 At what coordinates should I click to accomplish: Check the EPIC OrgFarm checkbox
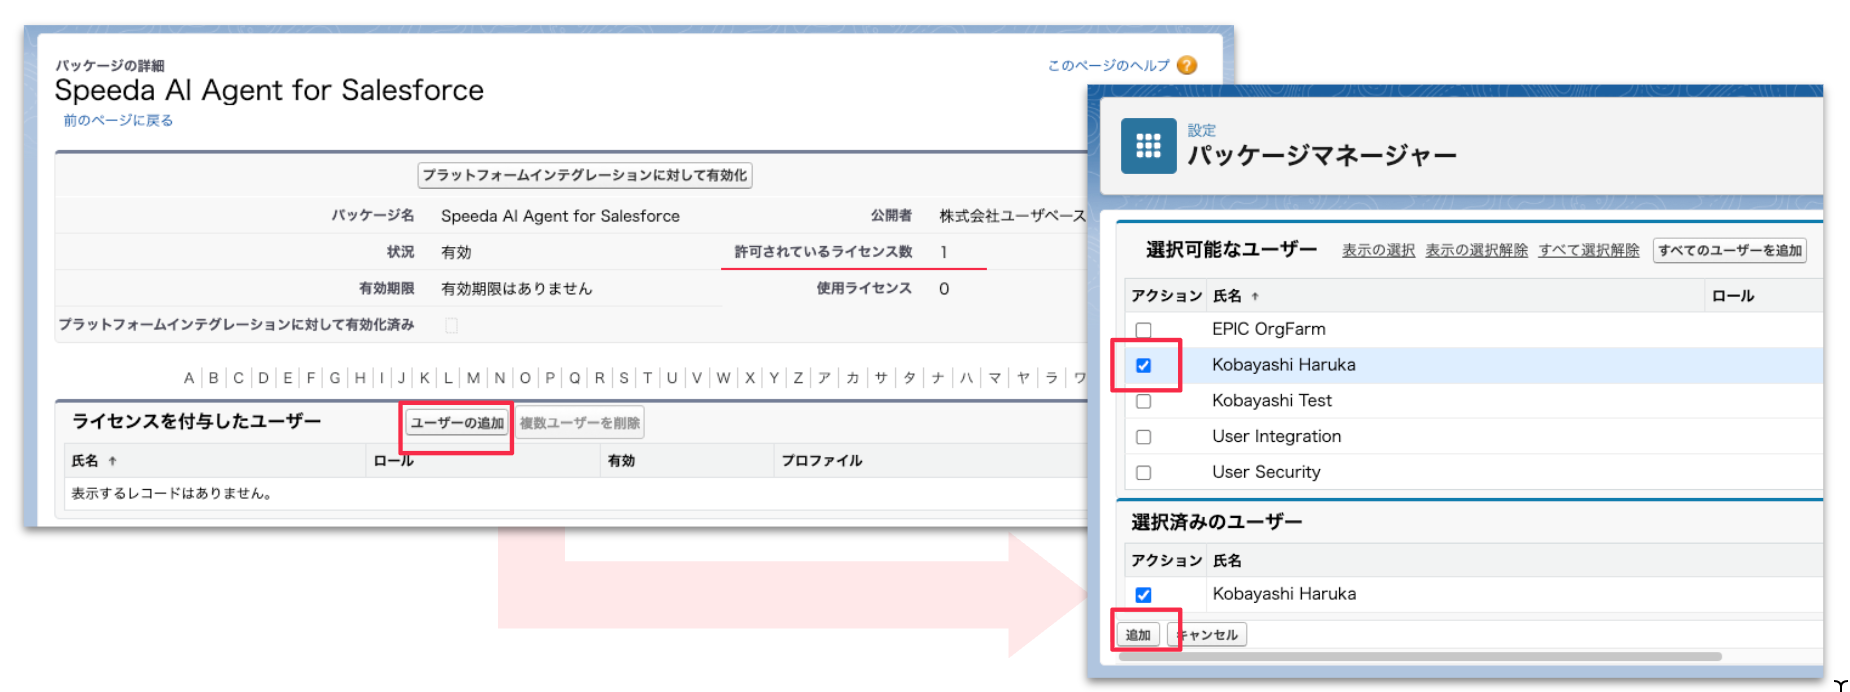click(x=1143, y=330)
